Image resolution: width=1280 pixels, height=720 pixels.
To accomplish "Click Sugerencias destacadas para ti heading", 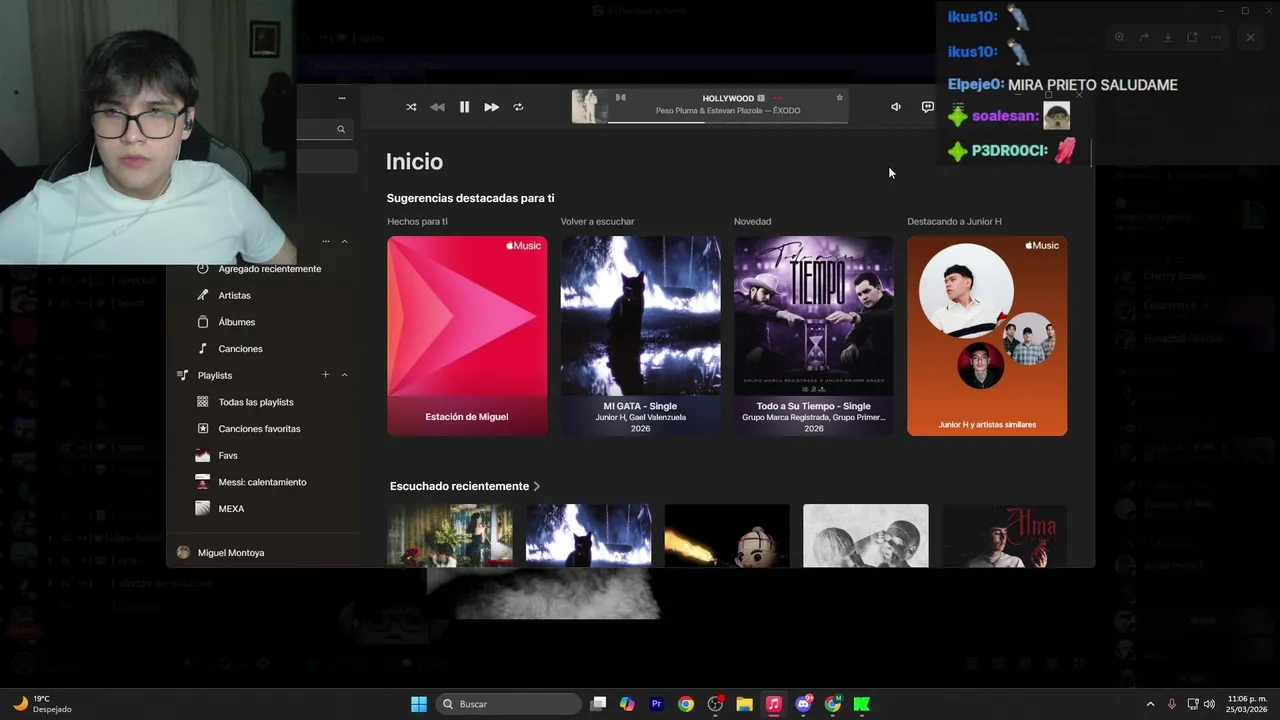I will pos(470,198).
